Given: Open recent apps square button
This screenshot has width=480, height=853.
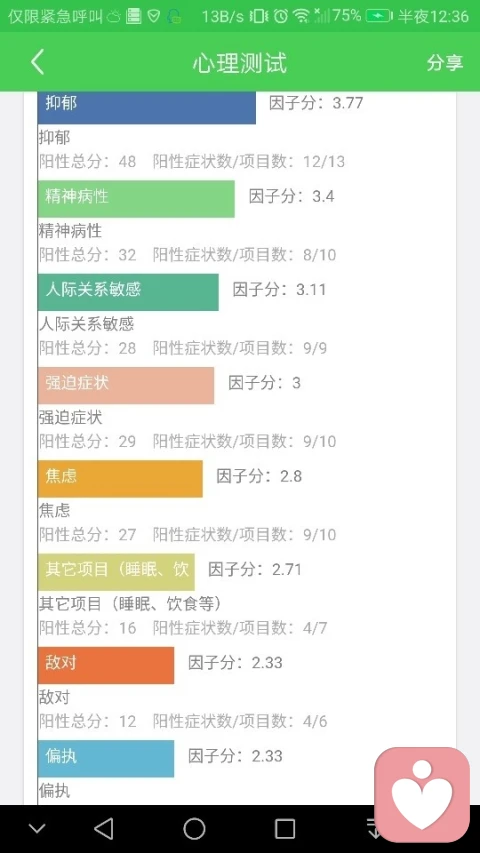Looking at the screenshot, I should [x=285, y=829].
